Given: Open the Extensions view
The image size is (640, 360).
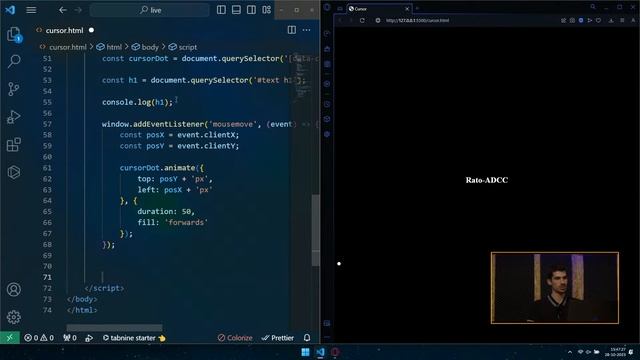Looking at the screenshot, I should (14, 144).
